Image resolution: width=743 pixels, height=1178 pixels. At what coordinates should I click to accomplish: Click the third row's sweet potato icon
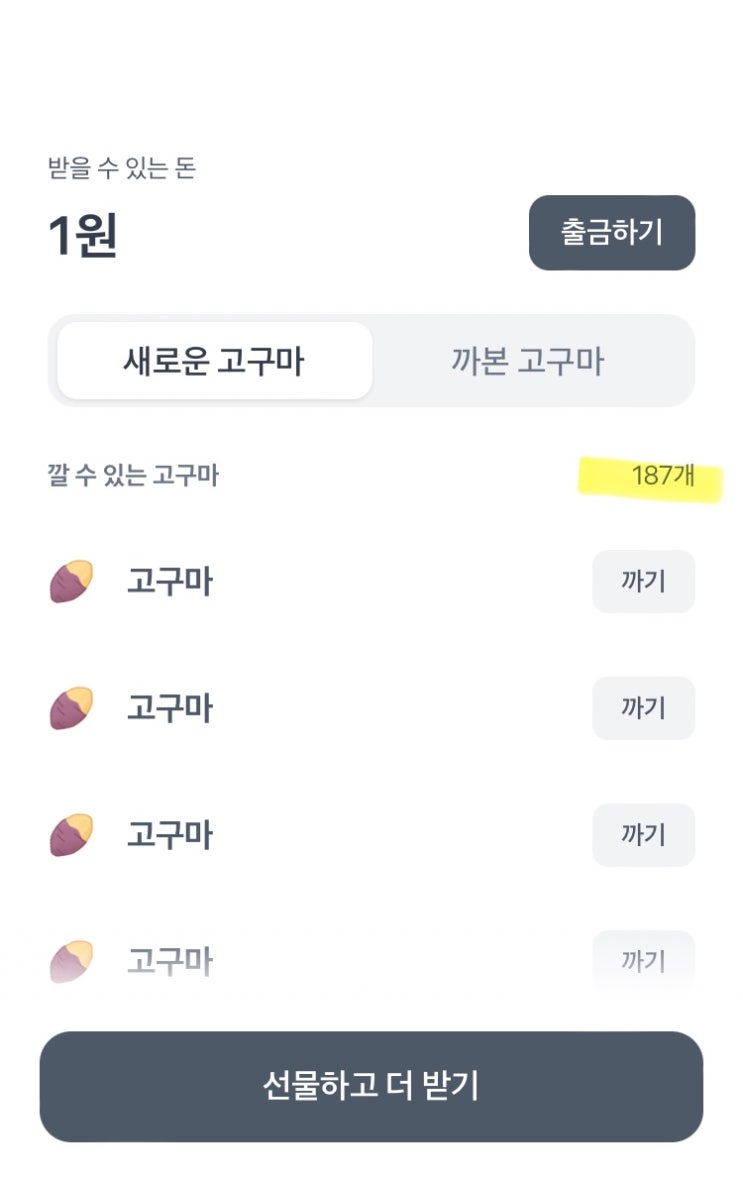tap(71, 835)
